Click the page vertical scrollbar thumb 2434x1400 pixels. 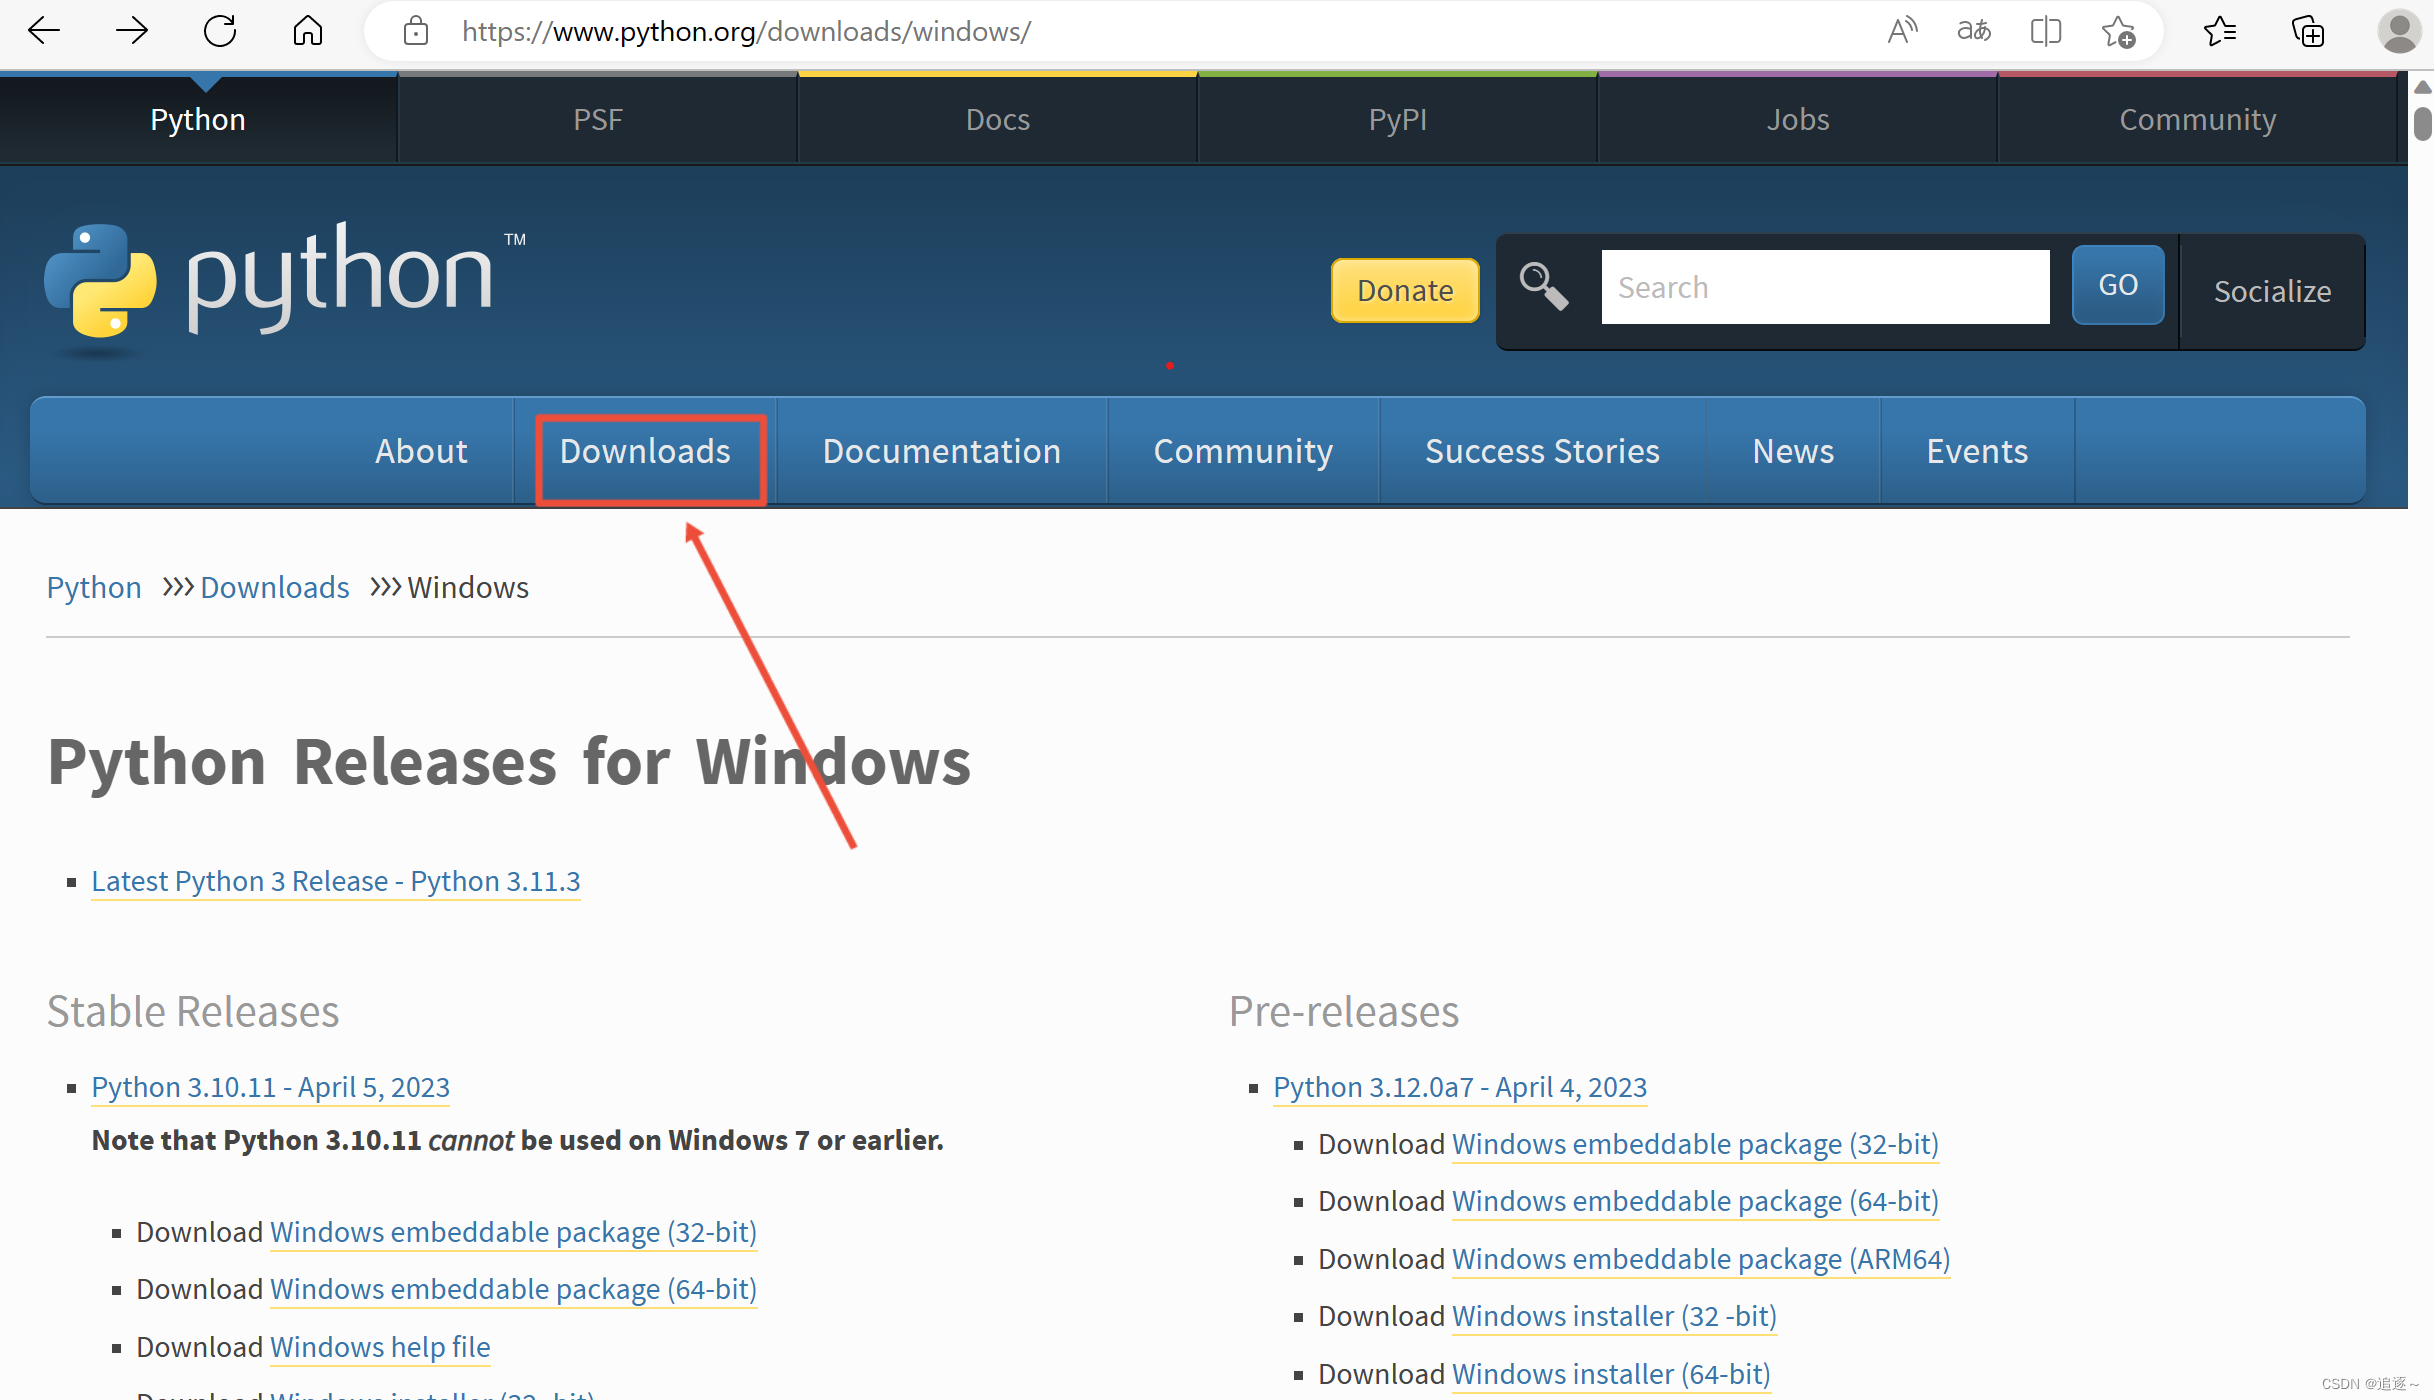pyautogui.click(x=2422, y=123)
